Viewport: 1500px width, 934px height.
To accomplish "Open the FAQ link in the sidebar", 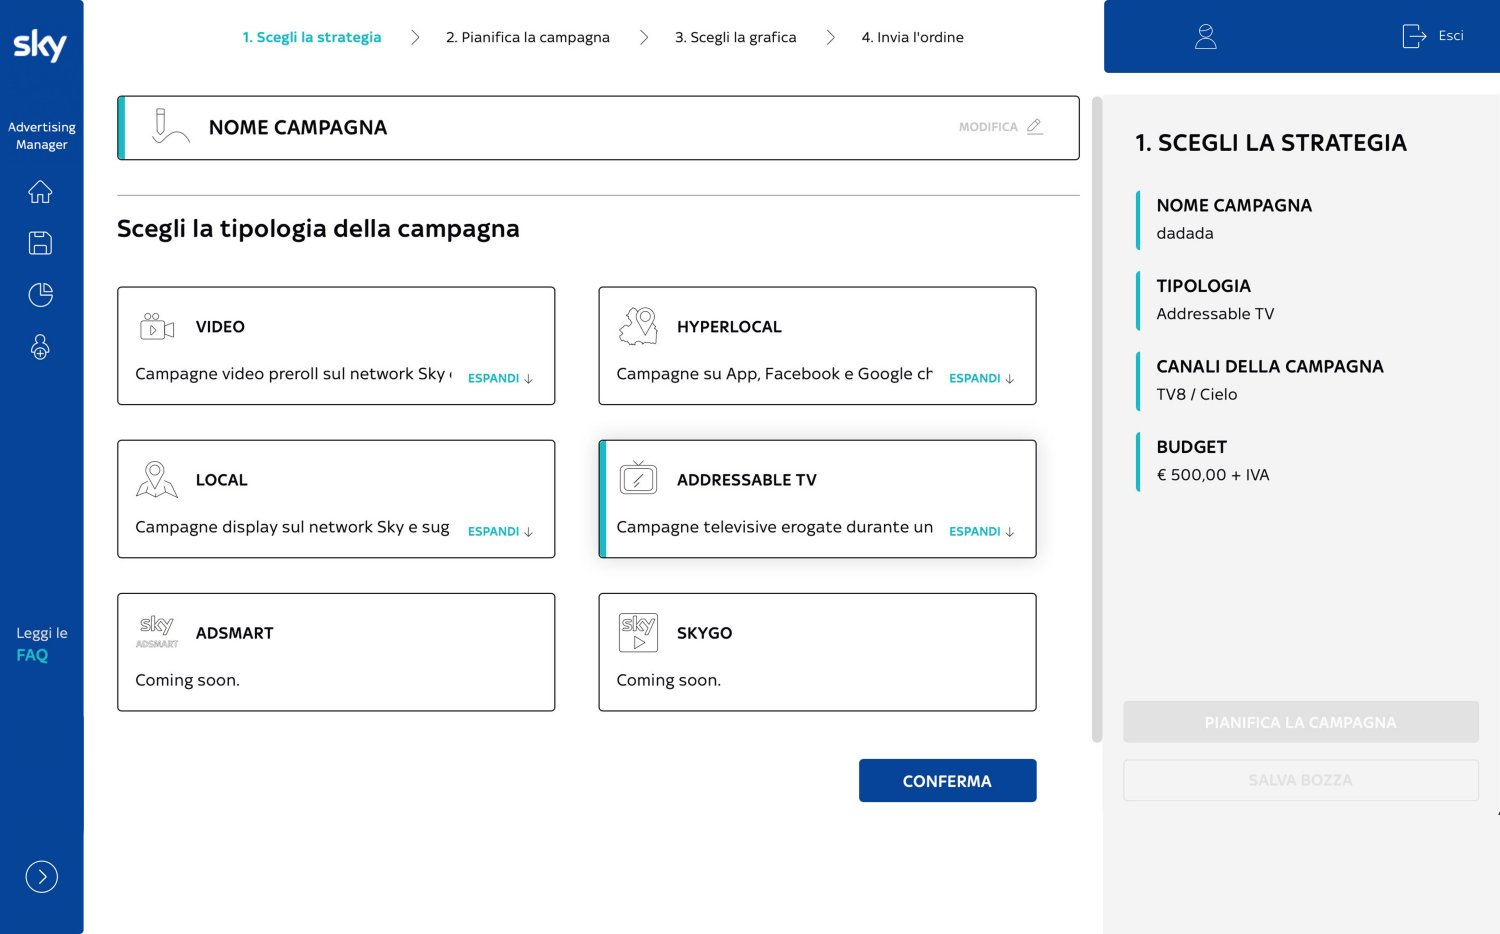I will (x=31, y=655).
